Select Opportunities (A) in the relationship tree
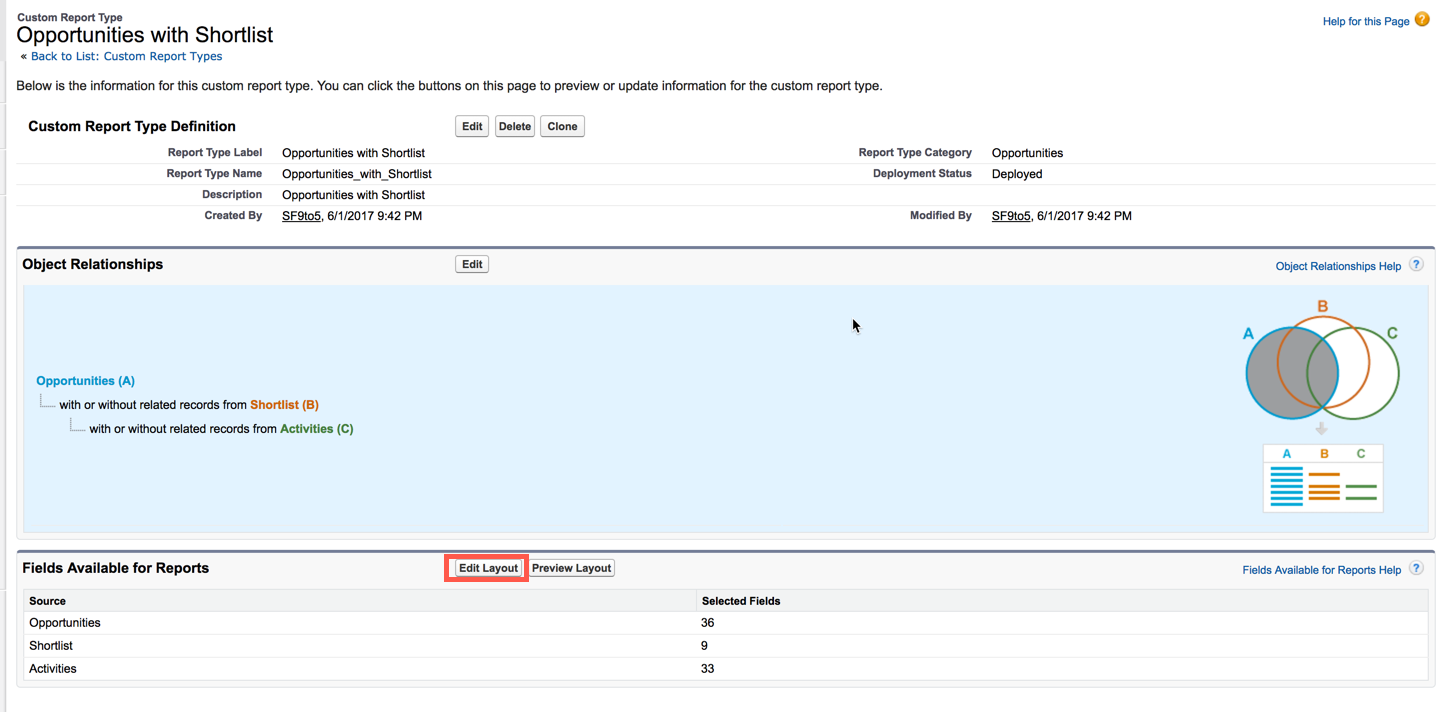The width and height of the screenshot is (1444, 712). click(85, 381)
